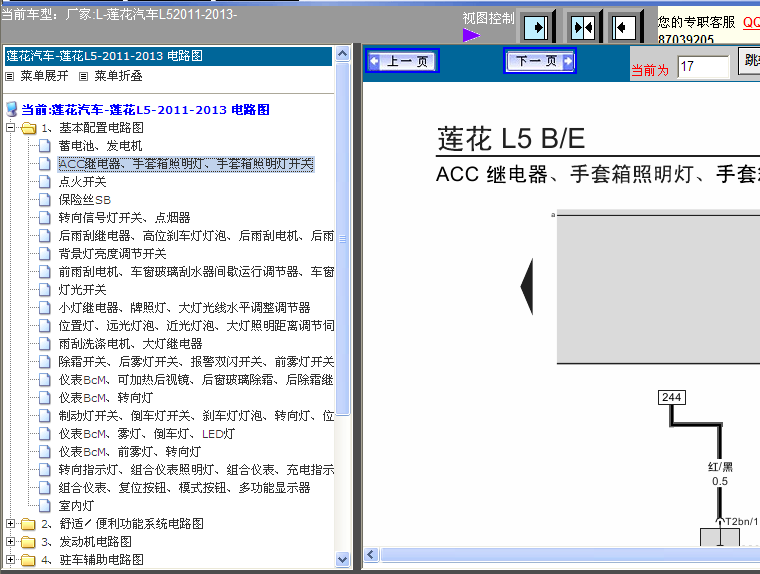This screenshot has width=760, height=574.
Task: Click the current page number field showing 17
Action: 703,66
